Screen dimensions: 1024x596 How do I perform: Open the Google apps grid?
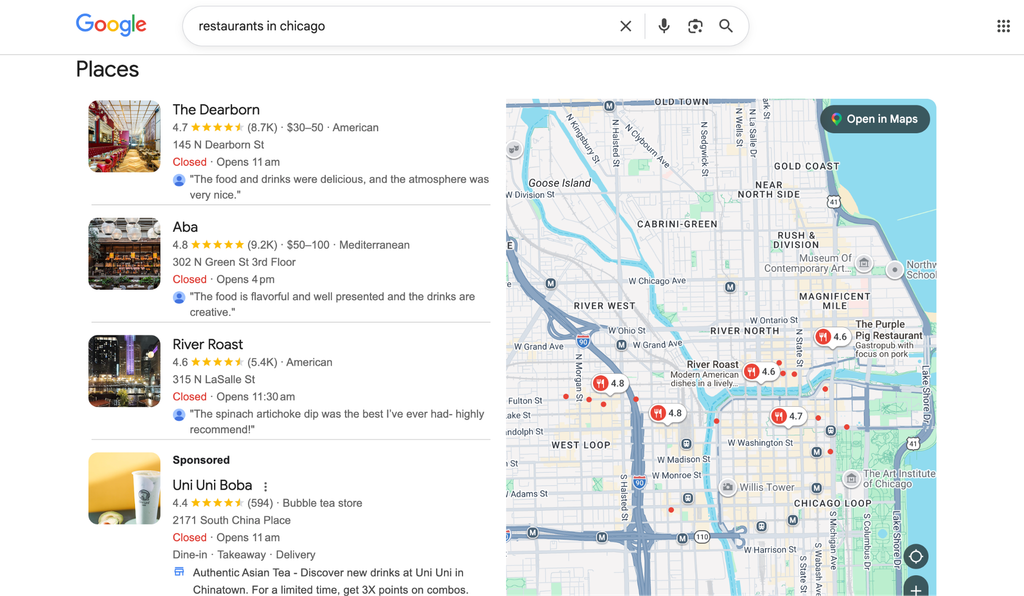[1004, 26]
